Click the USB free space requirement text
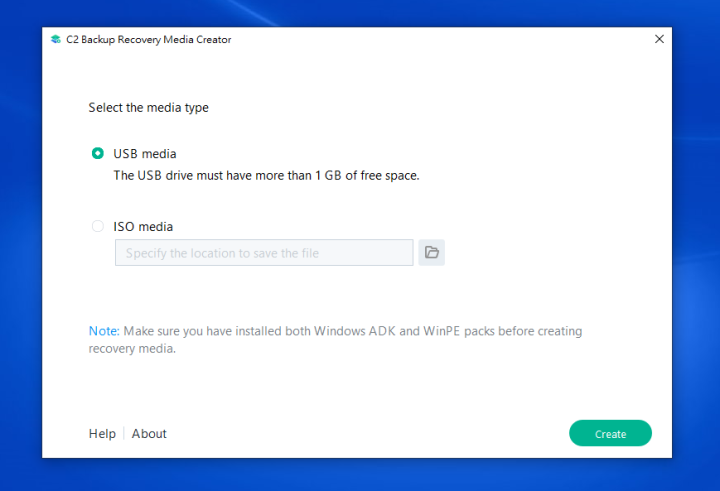720x491 pixels. click(x=266, y=175)
